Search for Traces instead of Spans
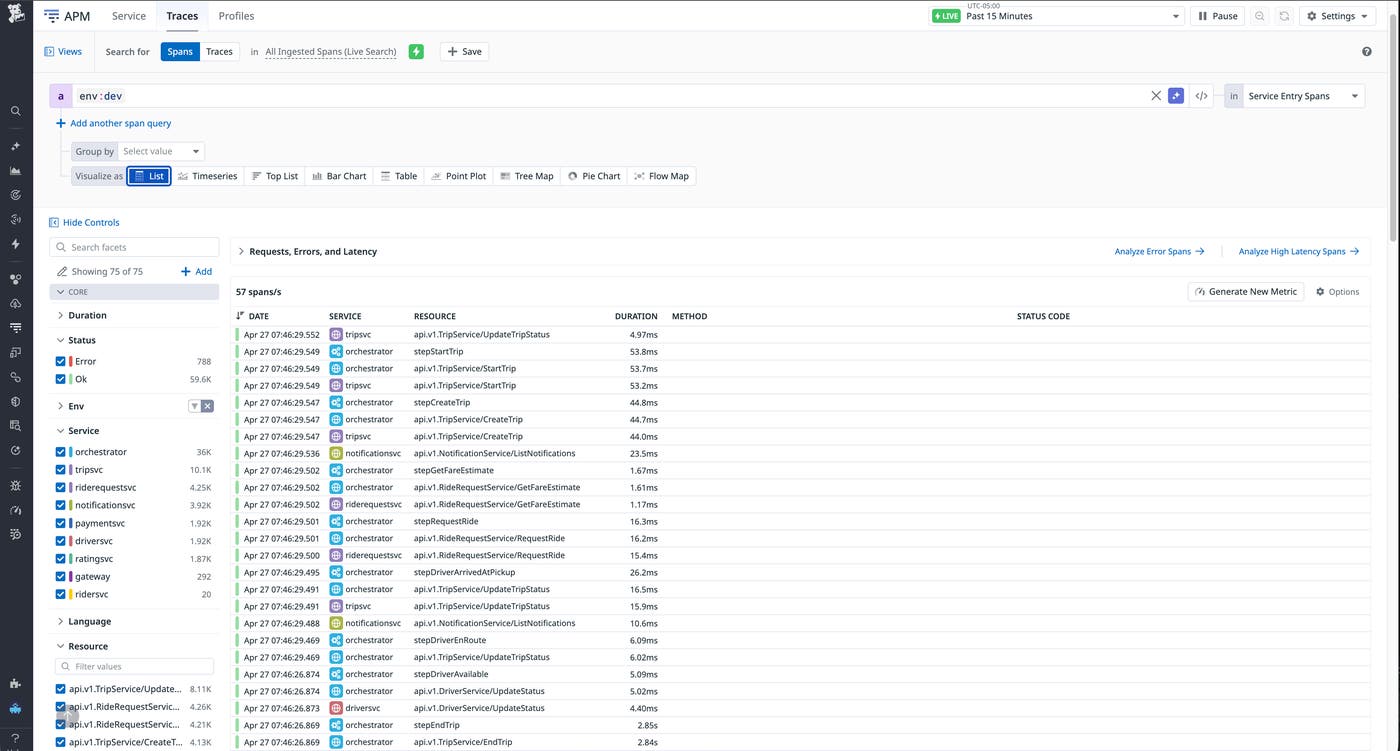 219,51
